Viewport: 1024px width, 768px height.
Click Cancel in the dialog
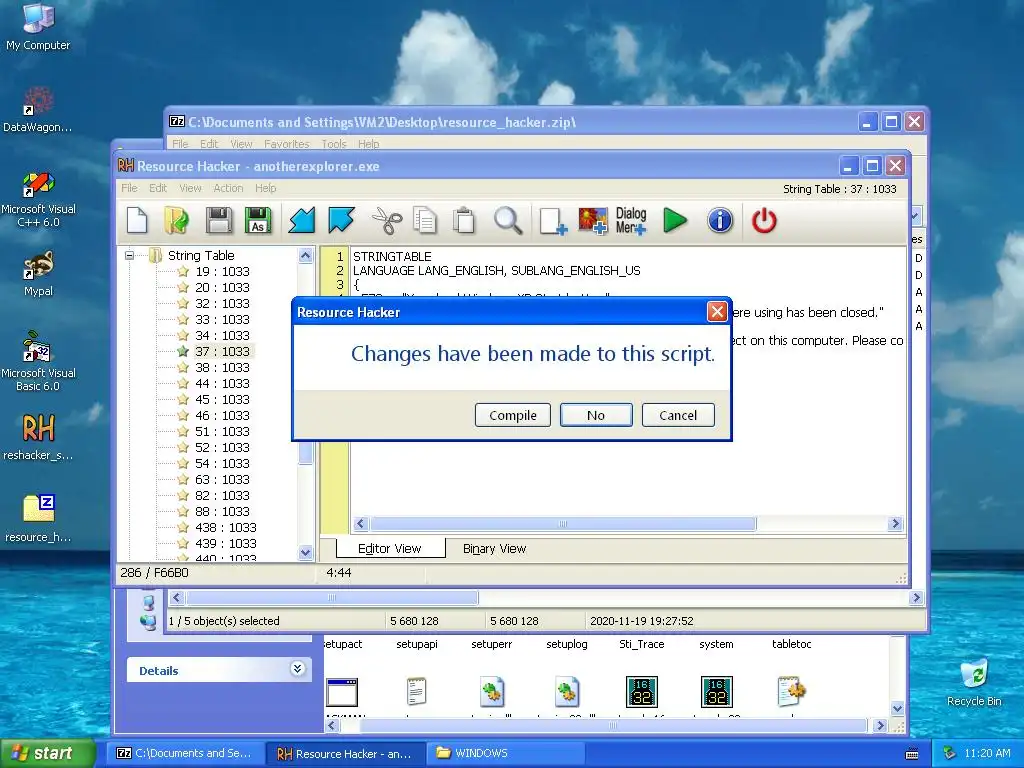point(678,415)
